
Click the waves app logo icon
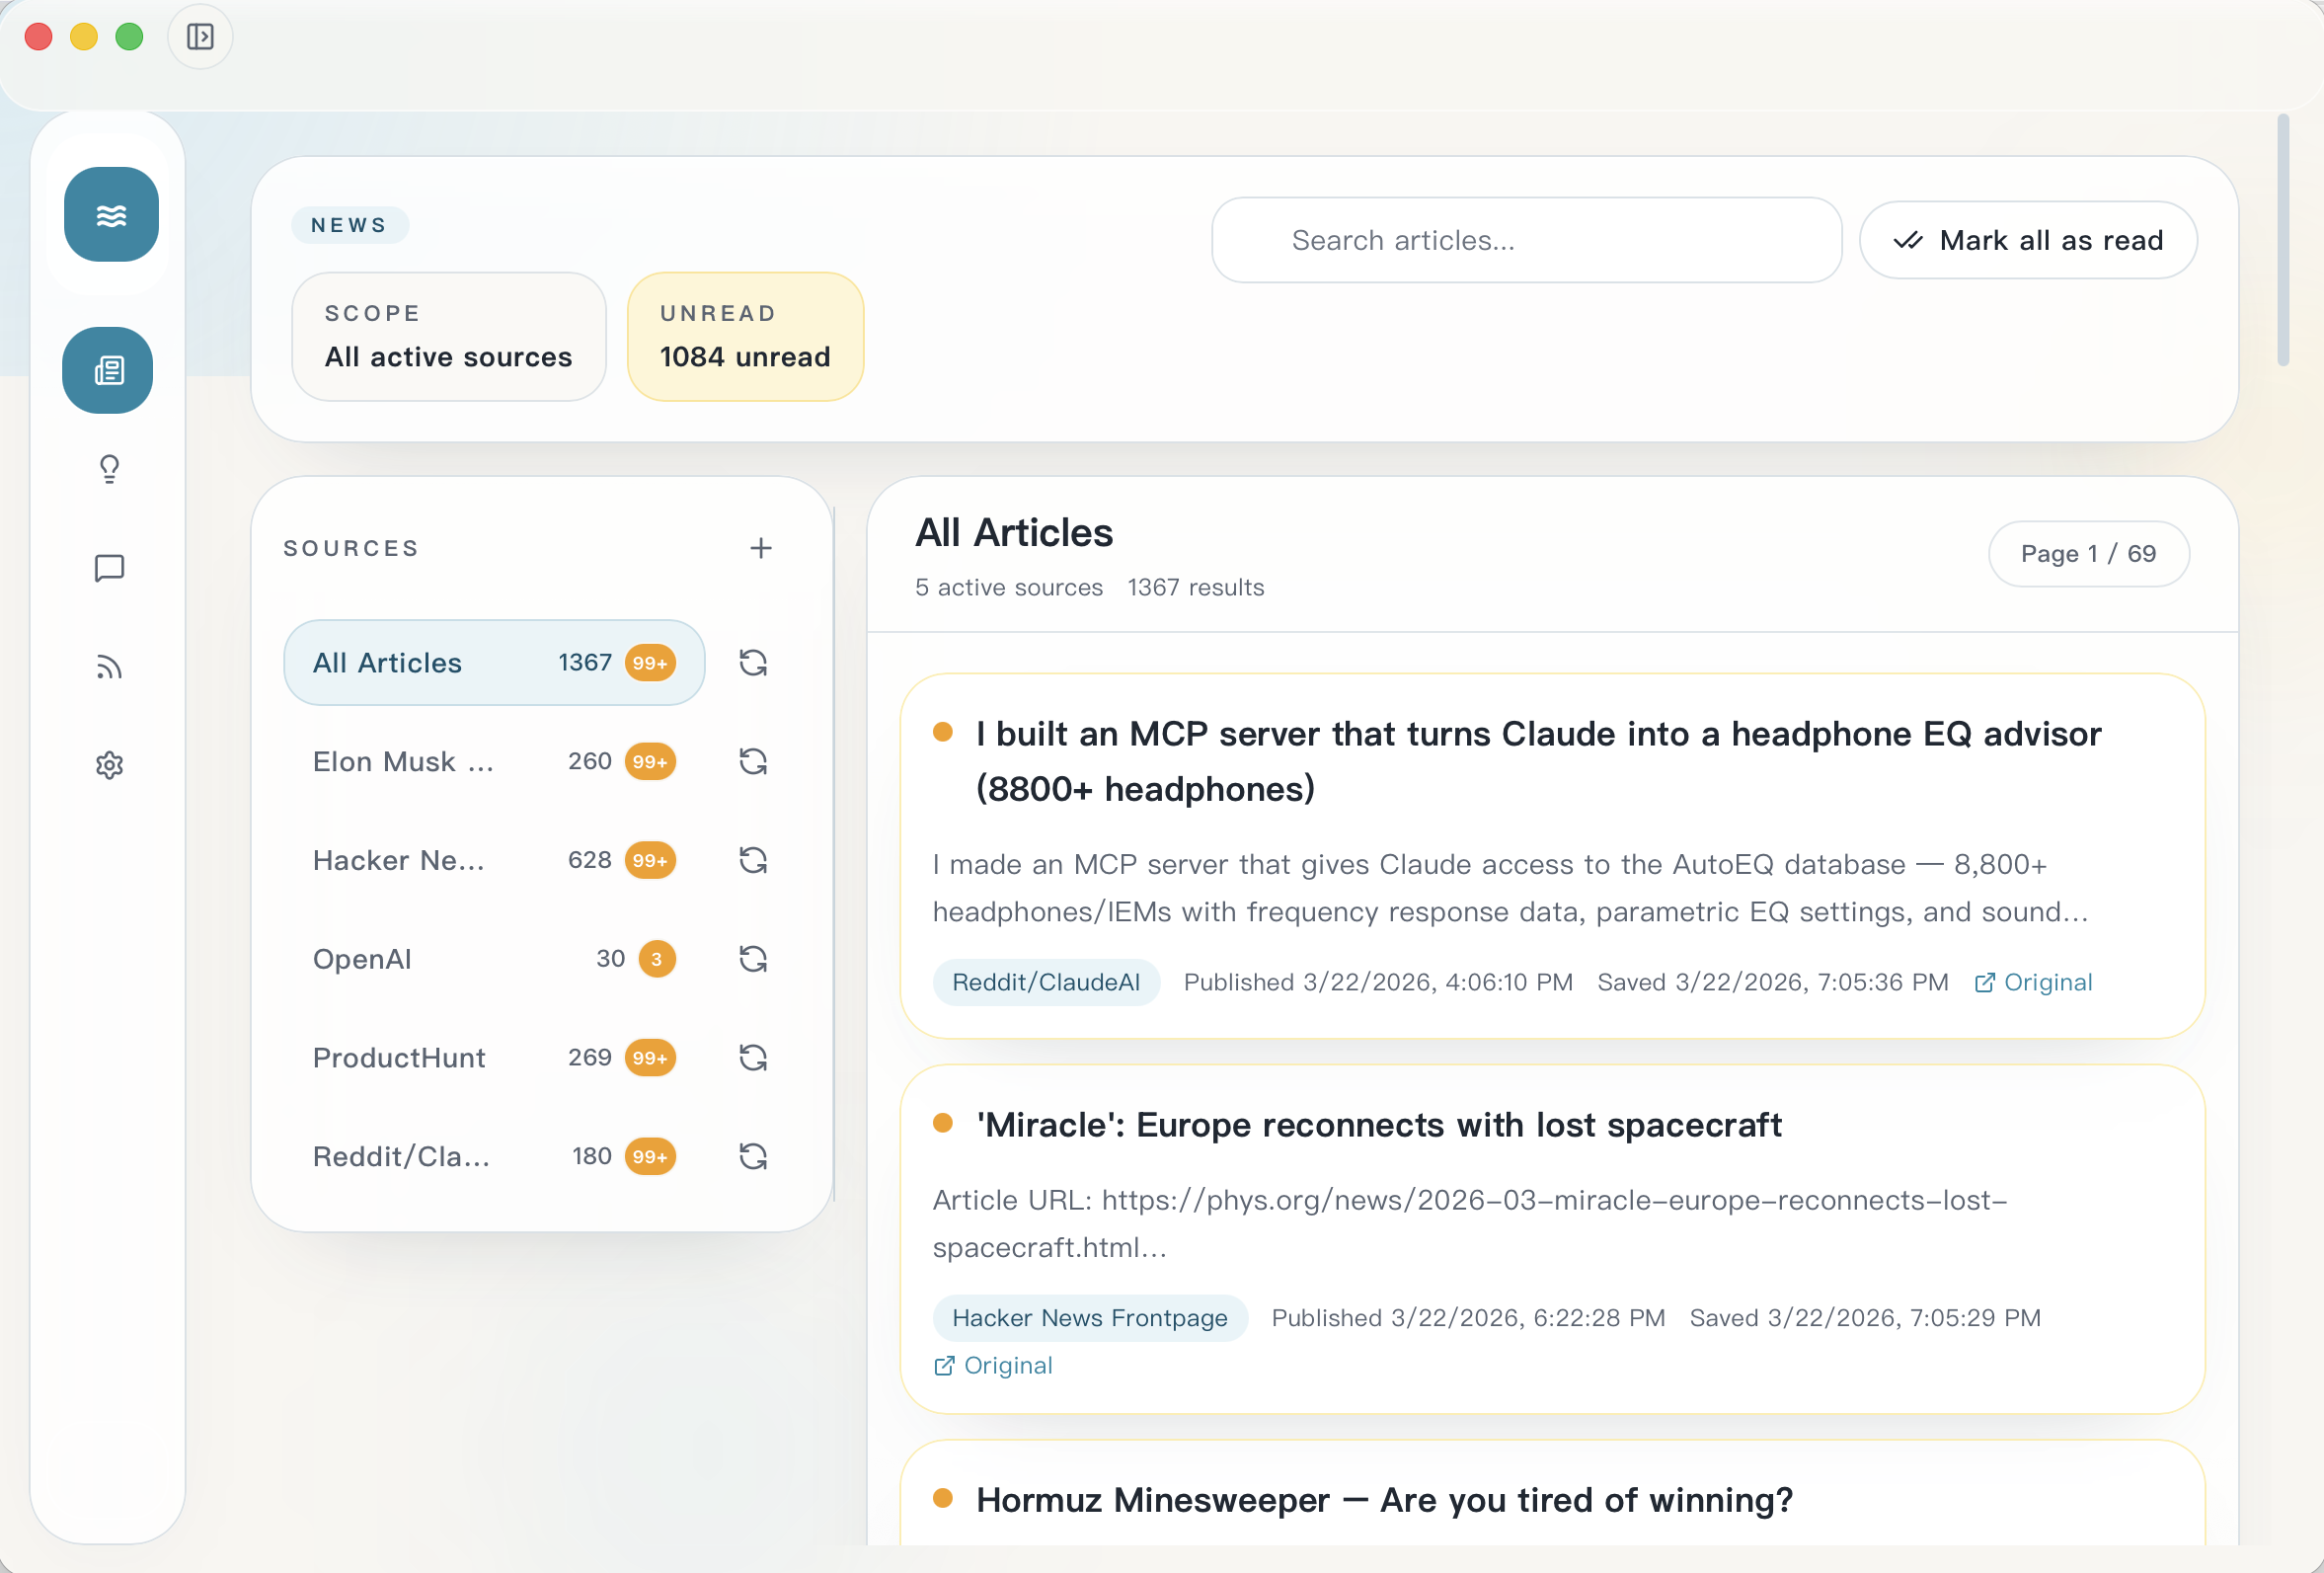click(x=111, y=214)
